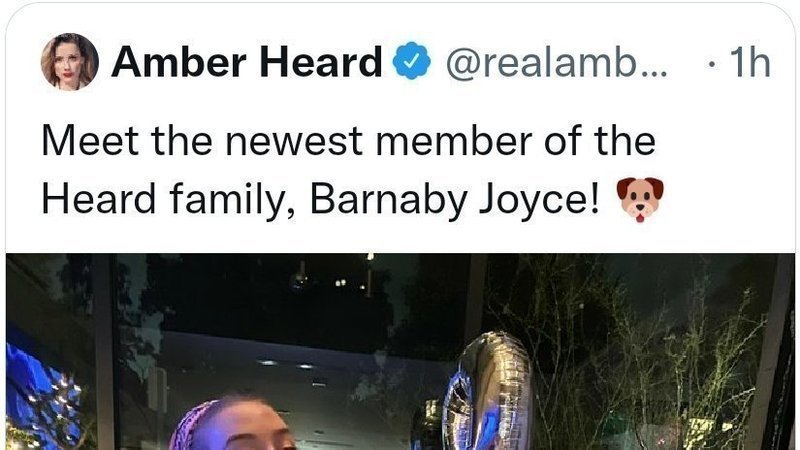Click the person's purple headband in the photo
The image size is (800, 450).
tap(192, 424)
